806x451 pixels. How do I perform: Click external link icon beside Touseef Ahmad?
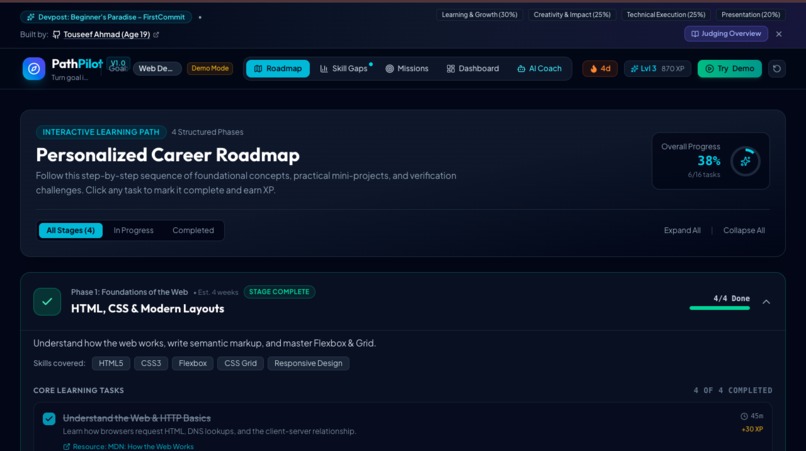(156, 34)
